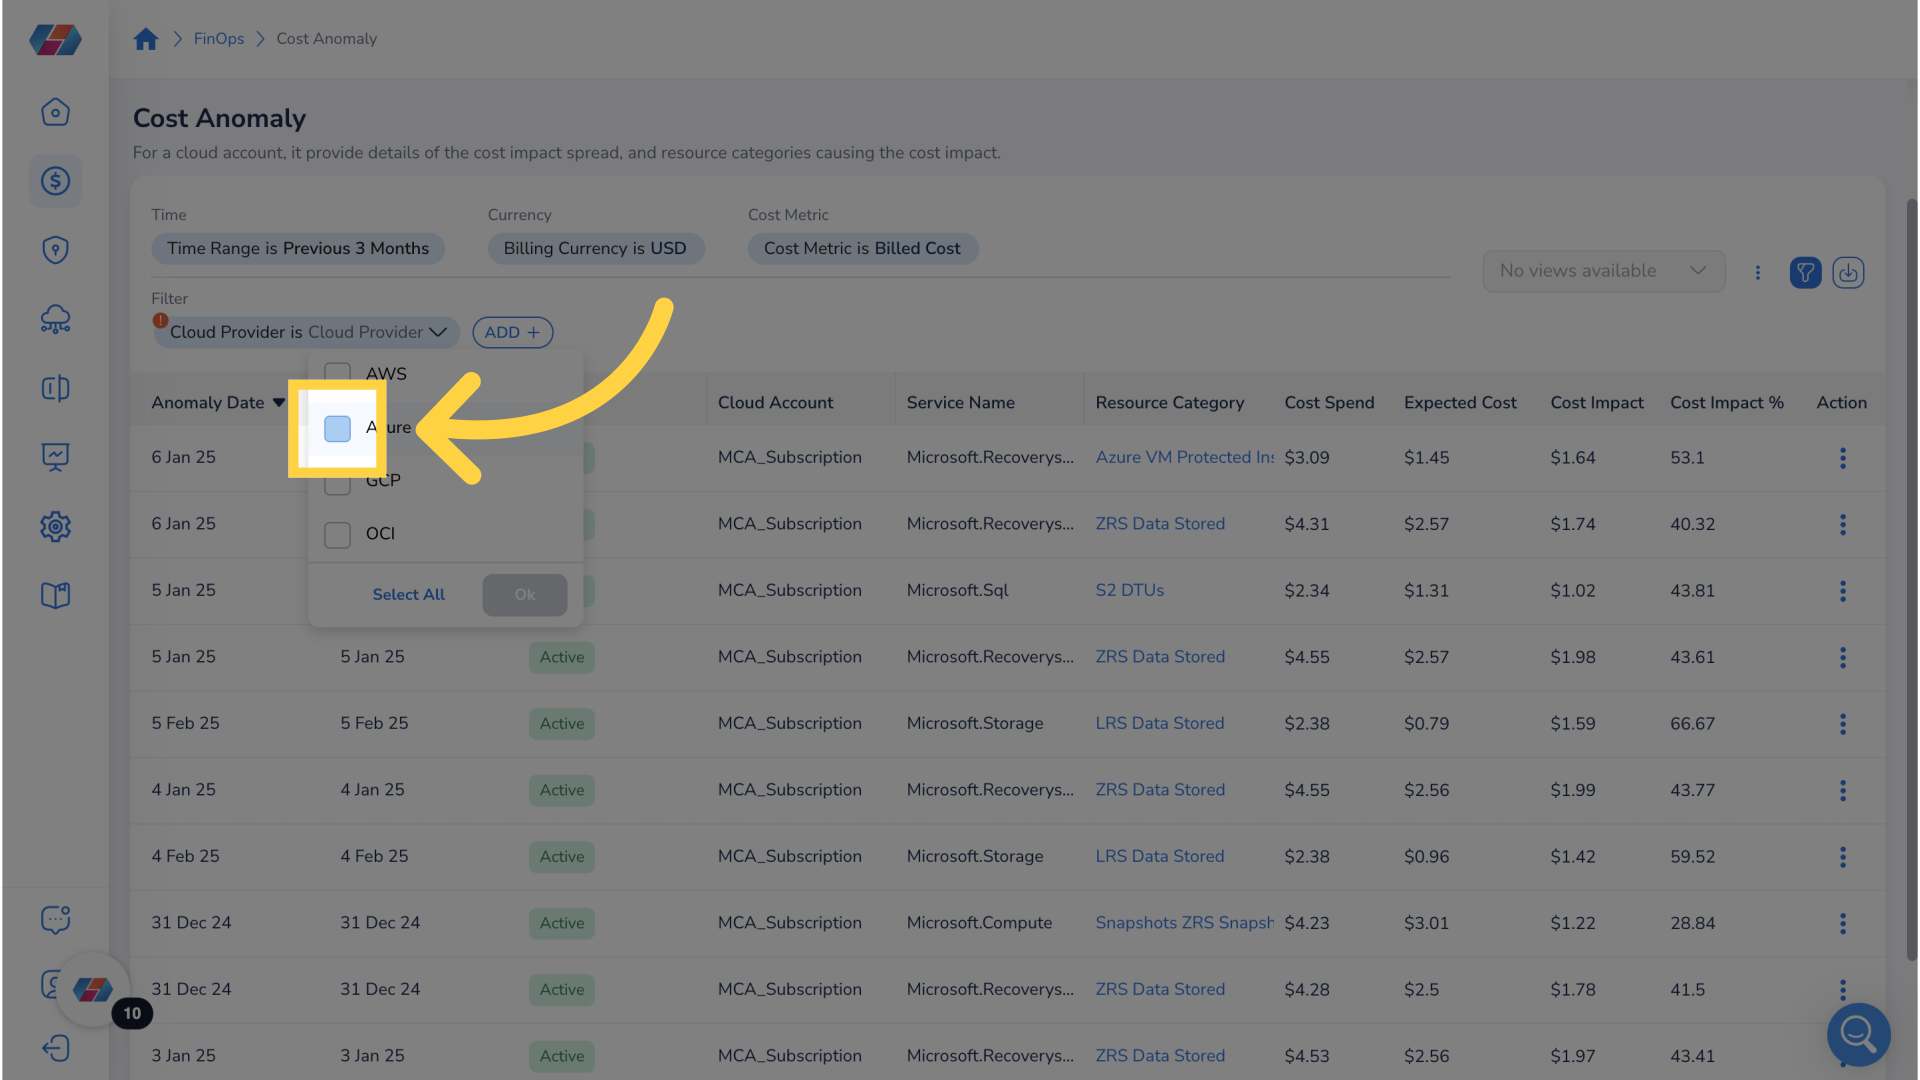This screenshot has height=1080, width=1920.
Task: Click the Service Name column header
Action: pos(960,402)
